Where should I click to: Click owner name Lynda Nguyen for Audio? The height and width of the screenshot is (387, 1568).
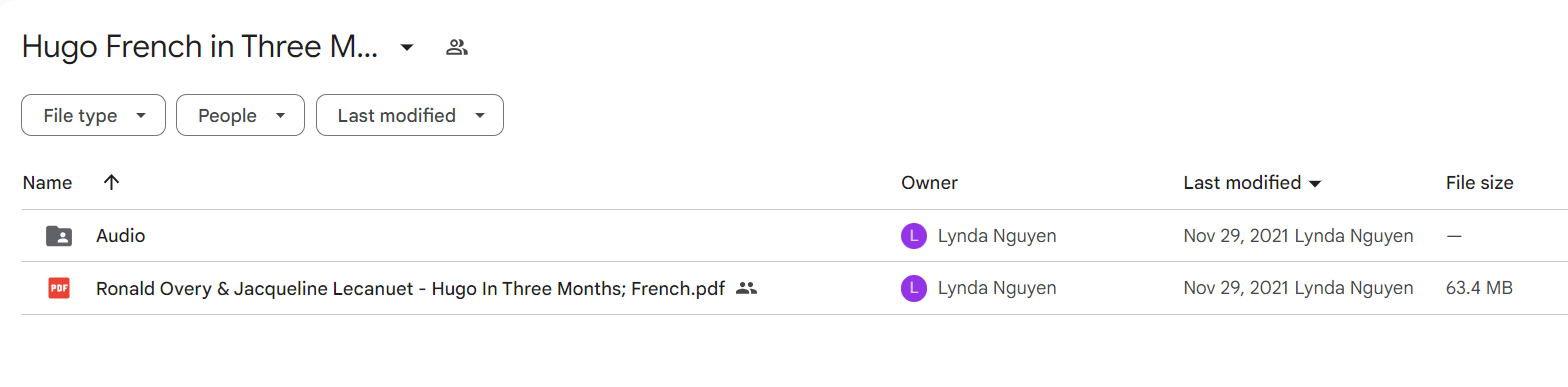point(997,236)
